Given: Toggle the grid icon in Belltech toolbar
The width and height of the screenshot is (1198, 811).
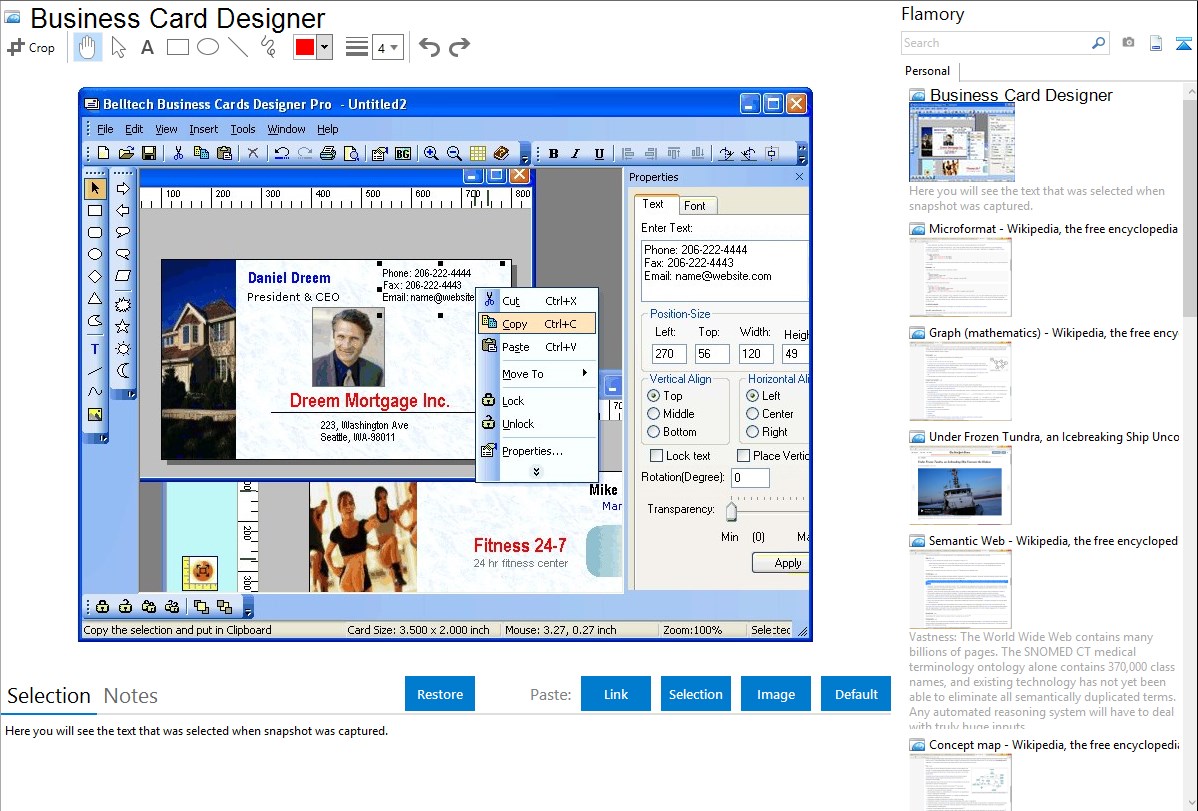Looking at the screenshot, I should coord(478,154).
